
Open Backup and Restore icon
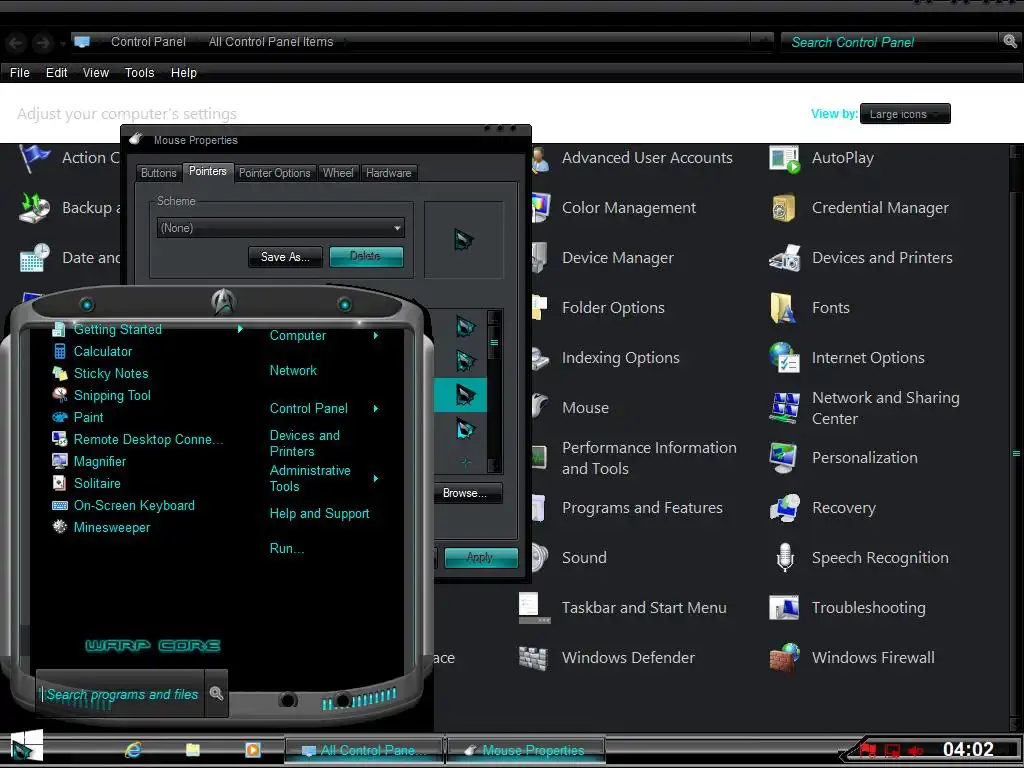(35, 208)
